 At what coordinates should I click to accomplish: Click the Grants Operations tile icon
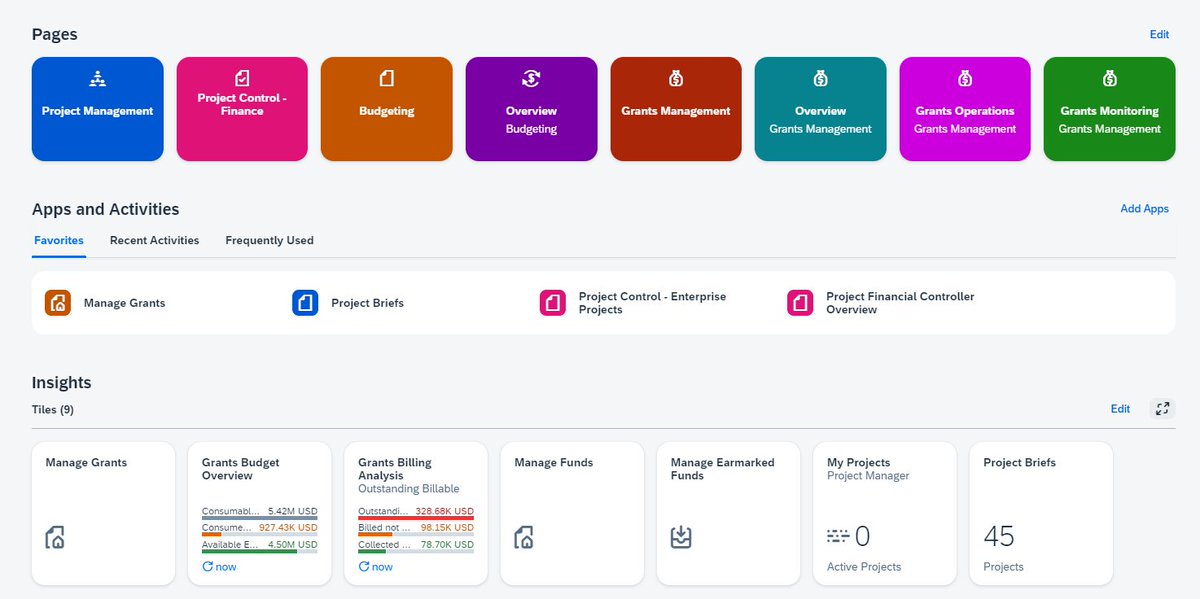965,78
